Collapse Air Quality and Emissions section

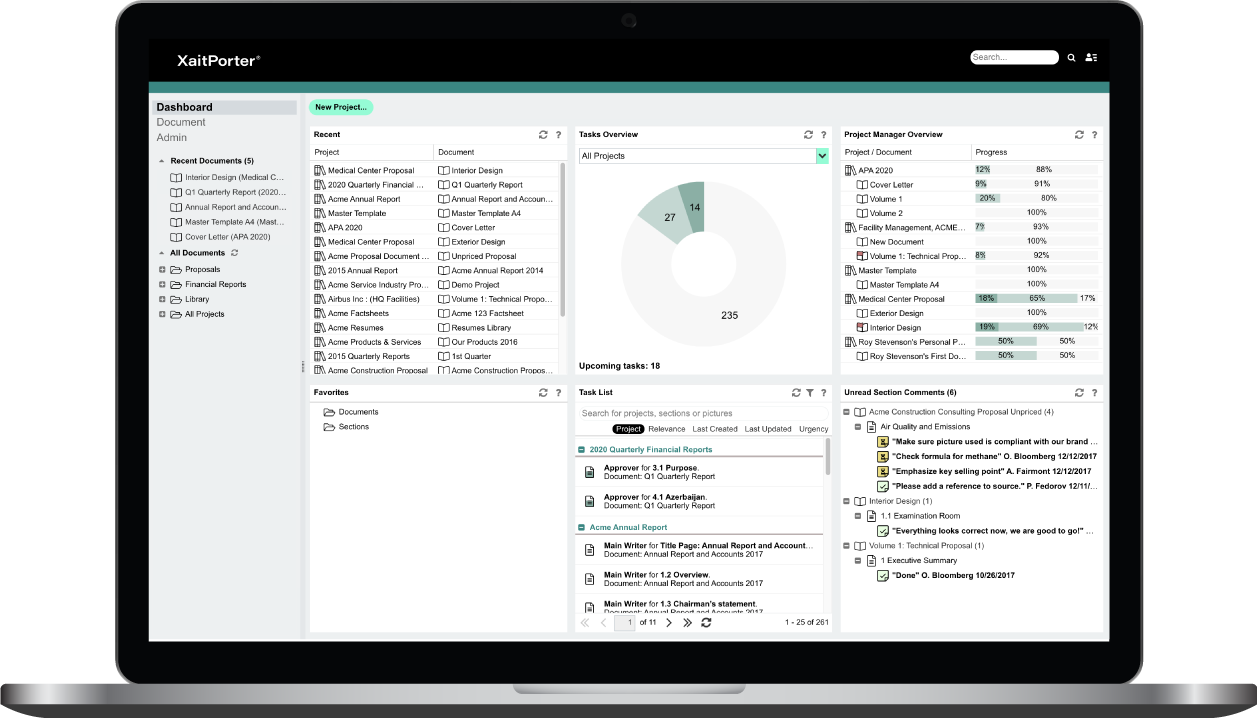pos(858,427)
